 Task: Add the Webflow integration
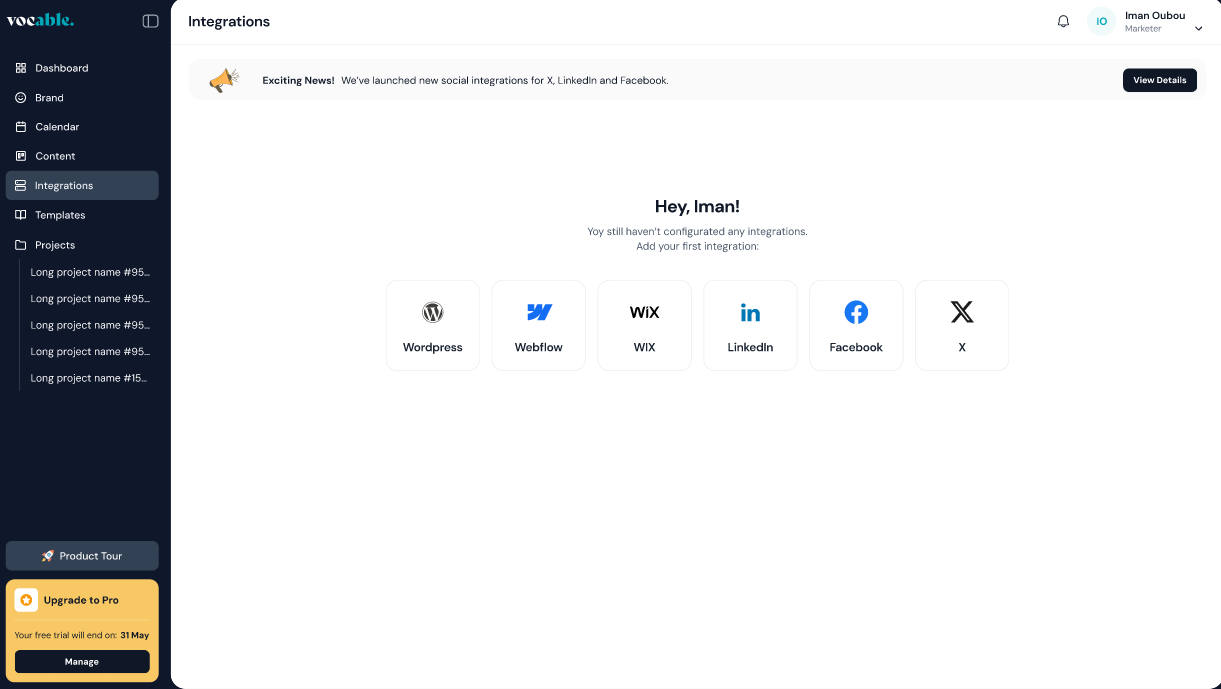point(538,325)
